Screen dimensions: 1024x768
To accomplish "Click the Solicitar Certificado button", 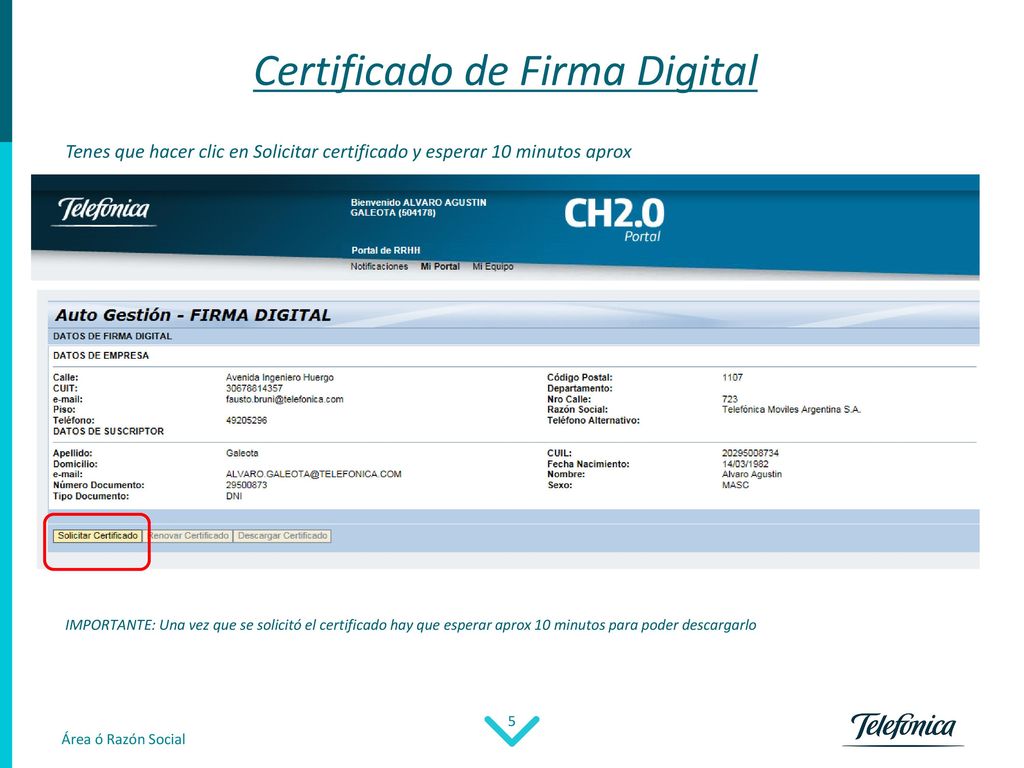I will click(x=97, y=536).
